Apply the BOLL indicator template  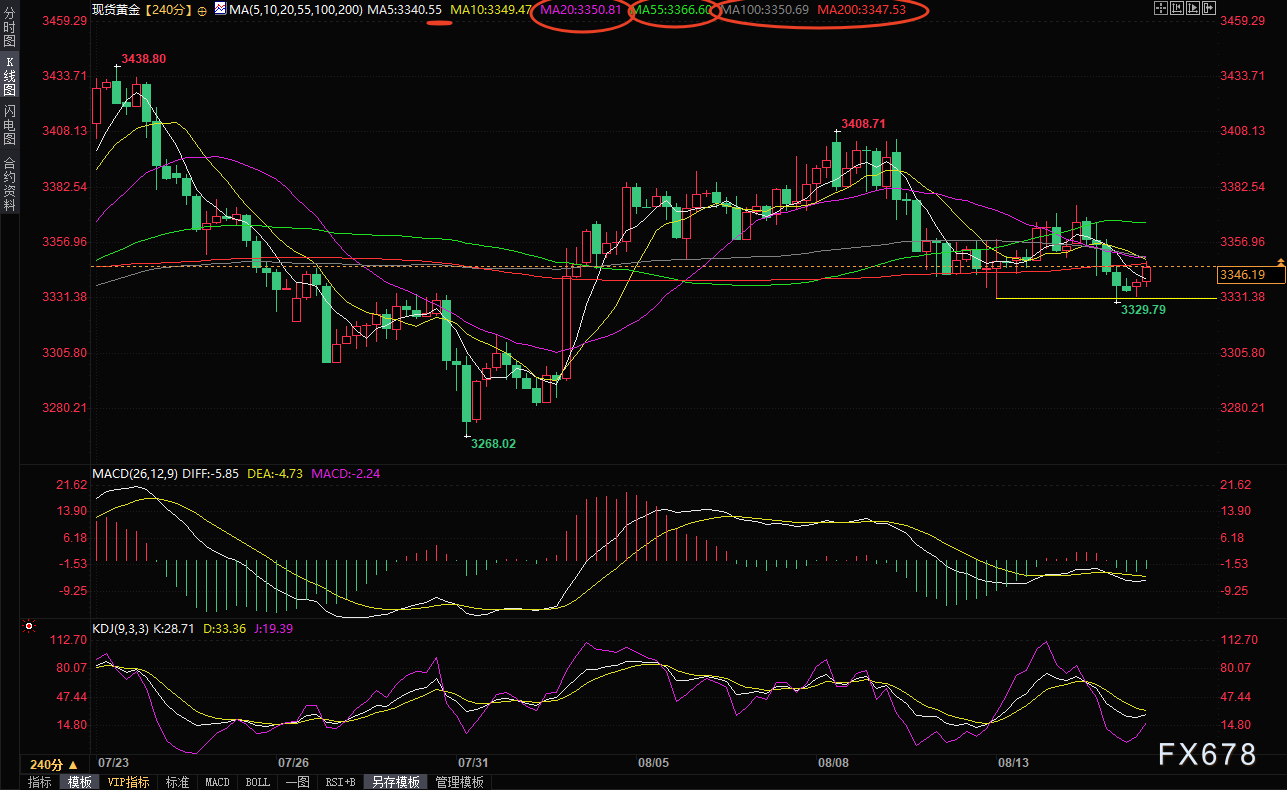(257, 782)
